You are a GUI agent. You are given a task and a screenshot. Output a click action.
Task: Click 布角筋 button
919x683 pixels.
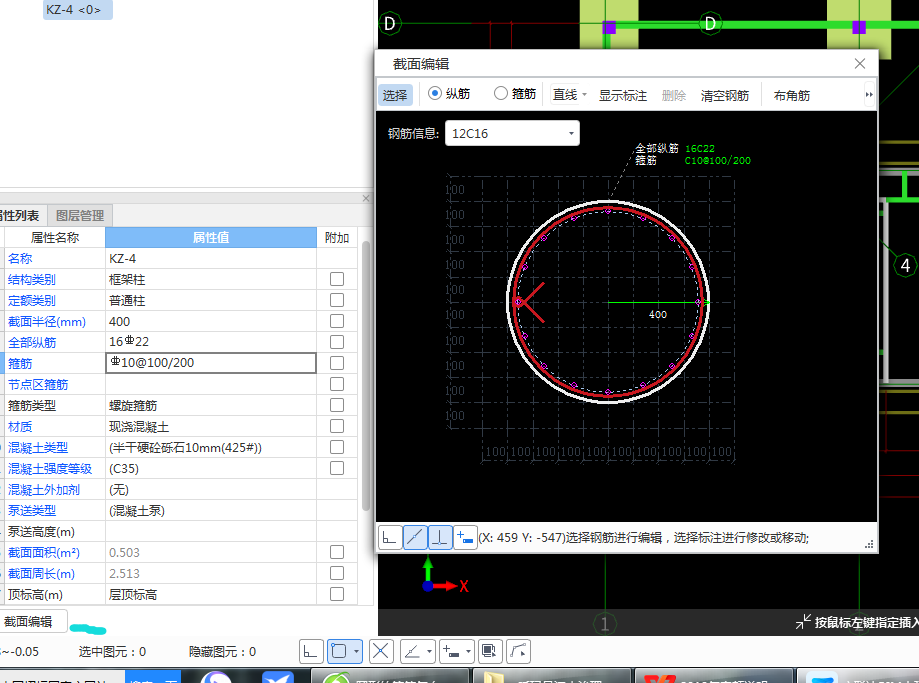[x=792, y=96]
